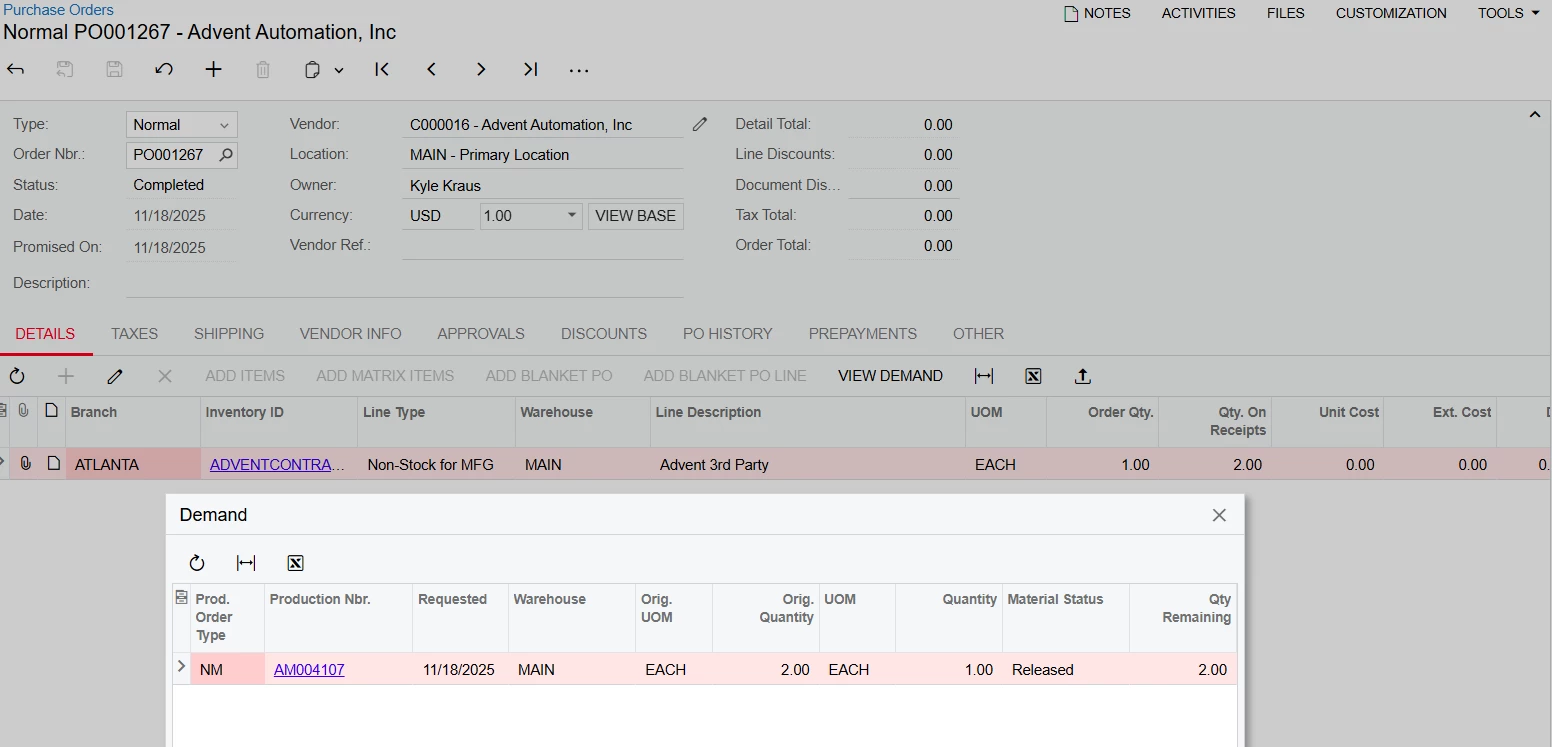The image size is (1552, 747).
Task: Expand the NM demand row arrow
Action: (181, 666)
